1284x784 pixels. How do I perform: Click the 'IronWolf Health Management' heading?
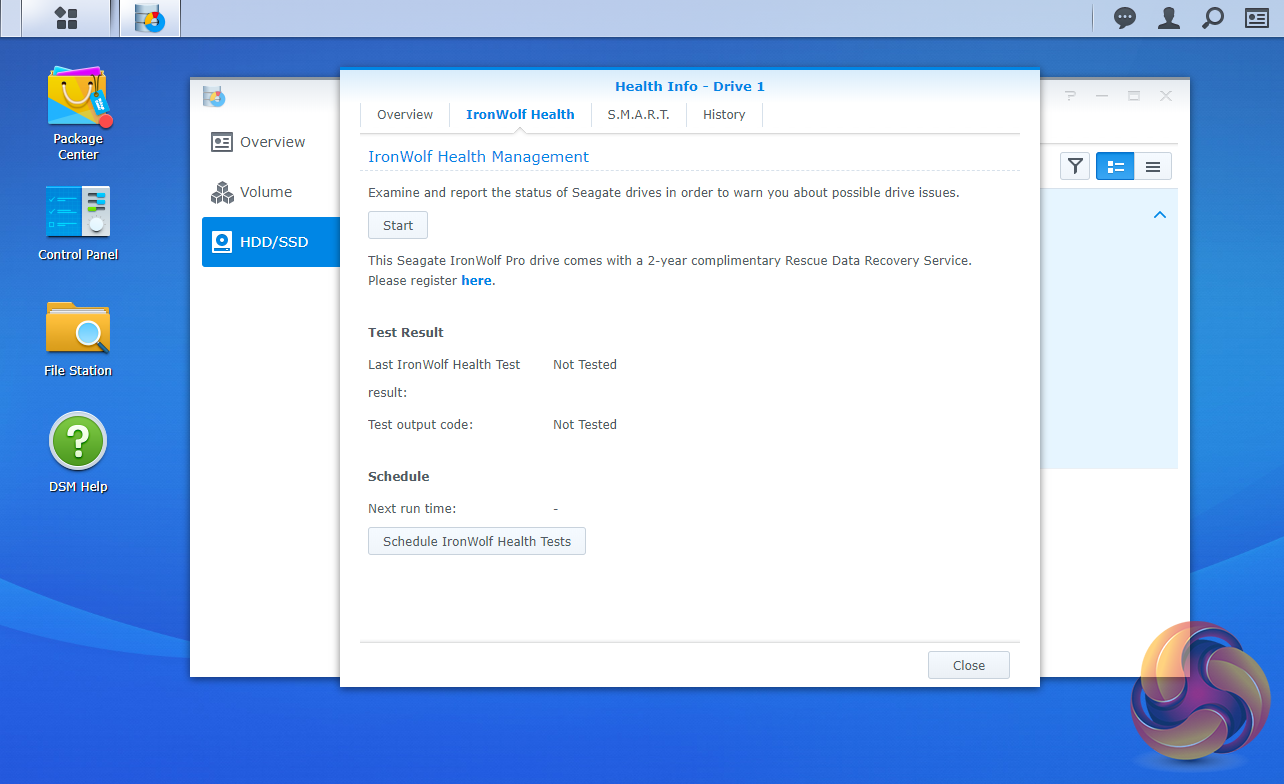pyautogui.click(x=478, y=157)
